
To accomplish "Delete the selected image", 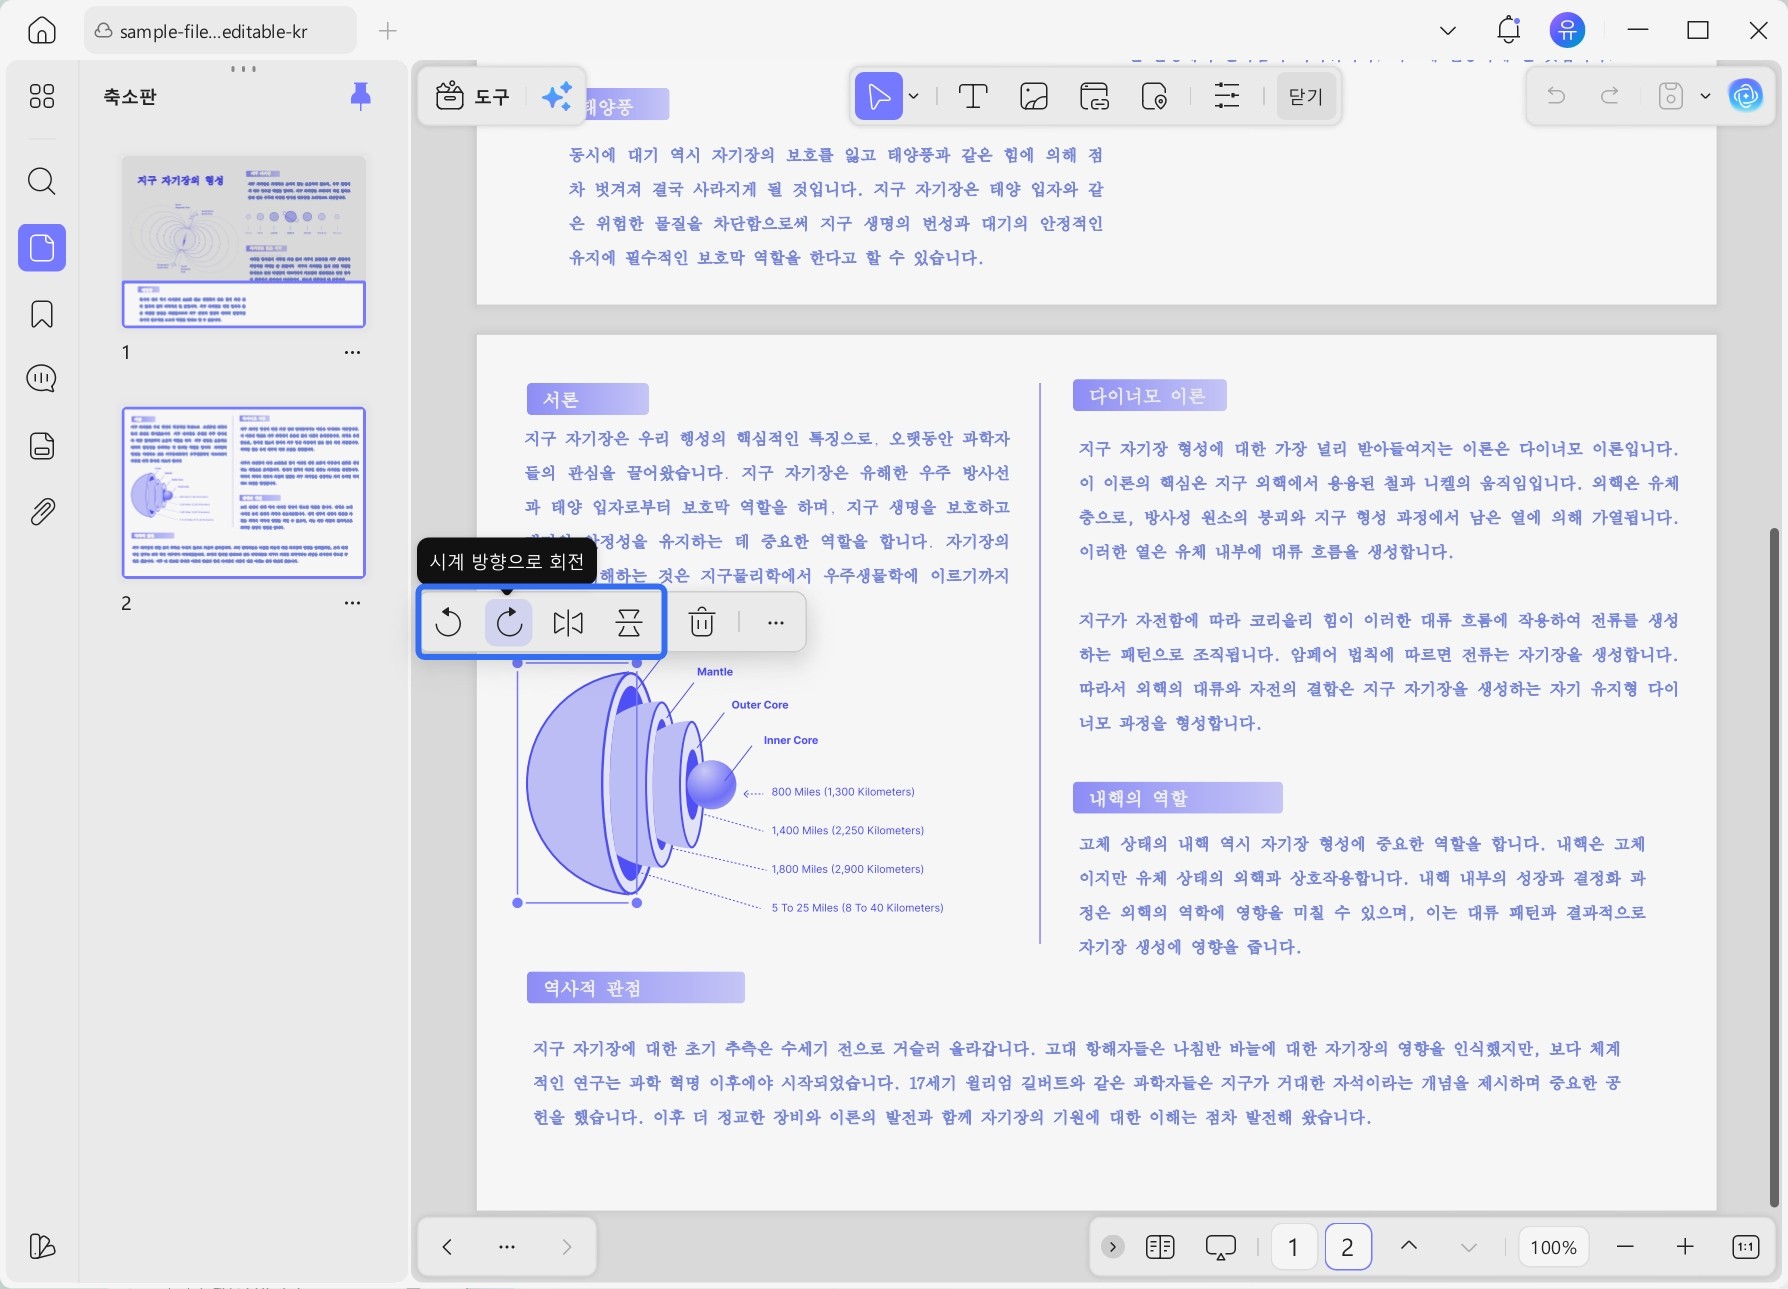I will coord(702,622).
